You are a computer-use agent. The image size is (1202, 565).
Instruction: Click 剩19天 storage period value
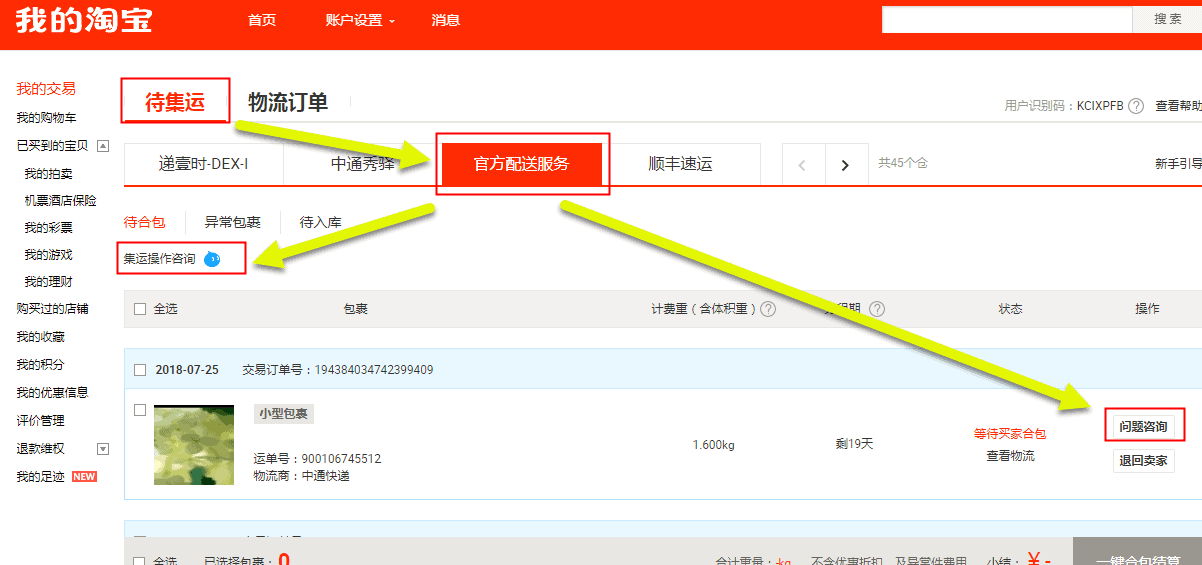854,443
